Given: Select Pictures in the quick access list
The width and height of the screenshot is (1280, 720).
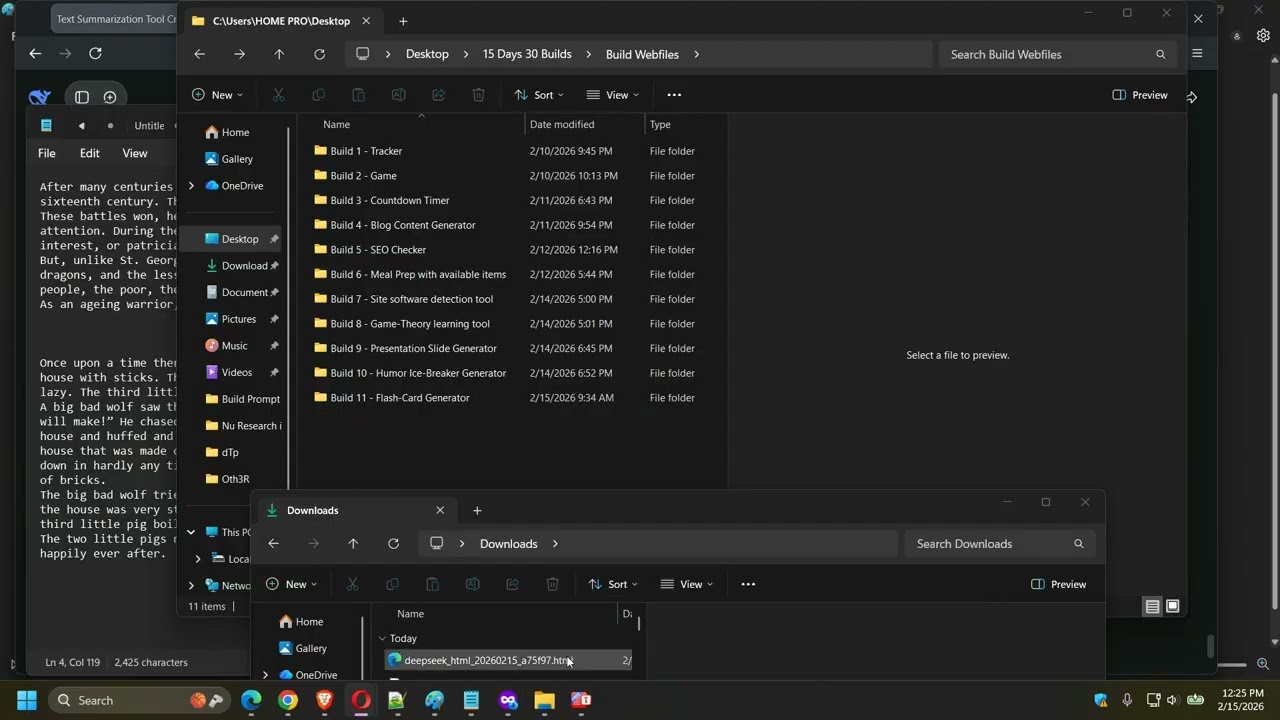Looking at the screenshot, I should click(x=231, y=319).
